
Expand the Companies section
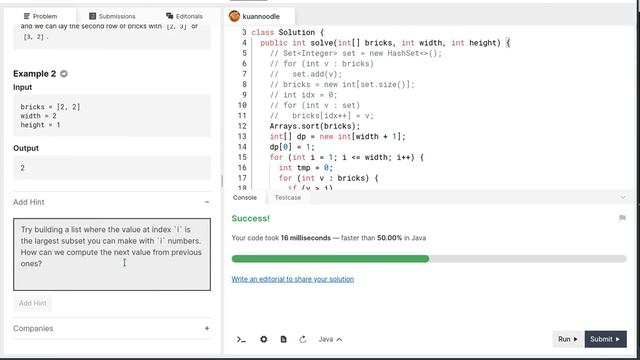(207, 329)
